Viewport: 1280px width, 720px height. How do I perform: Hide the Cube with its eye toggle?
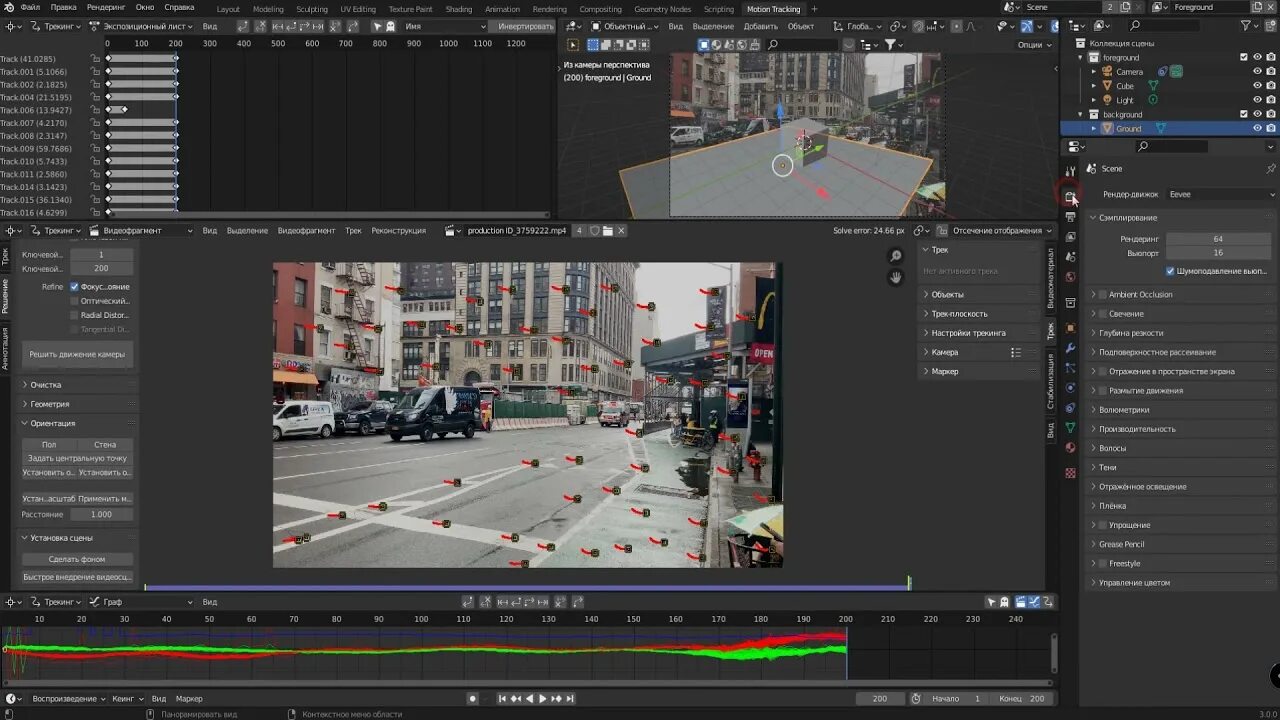1257,86
